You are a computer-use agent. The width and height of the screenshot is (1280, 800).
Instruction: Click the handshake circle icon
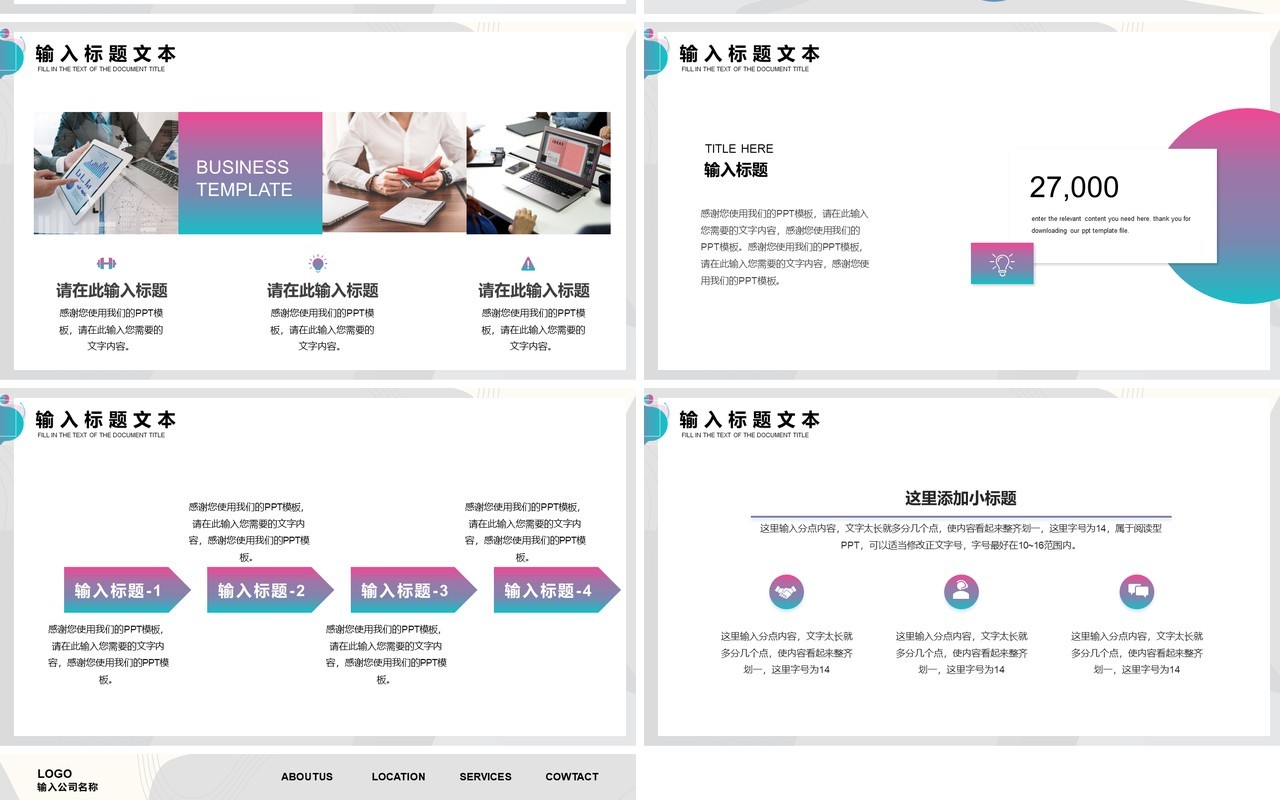point(787,591)
